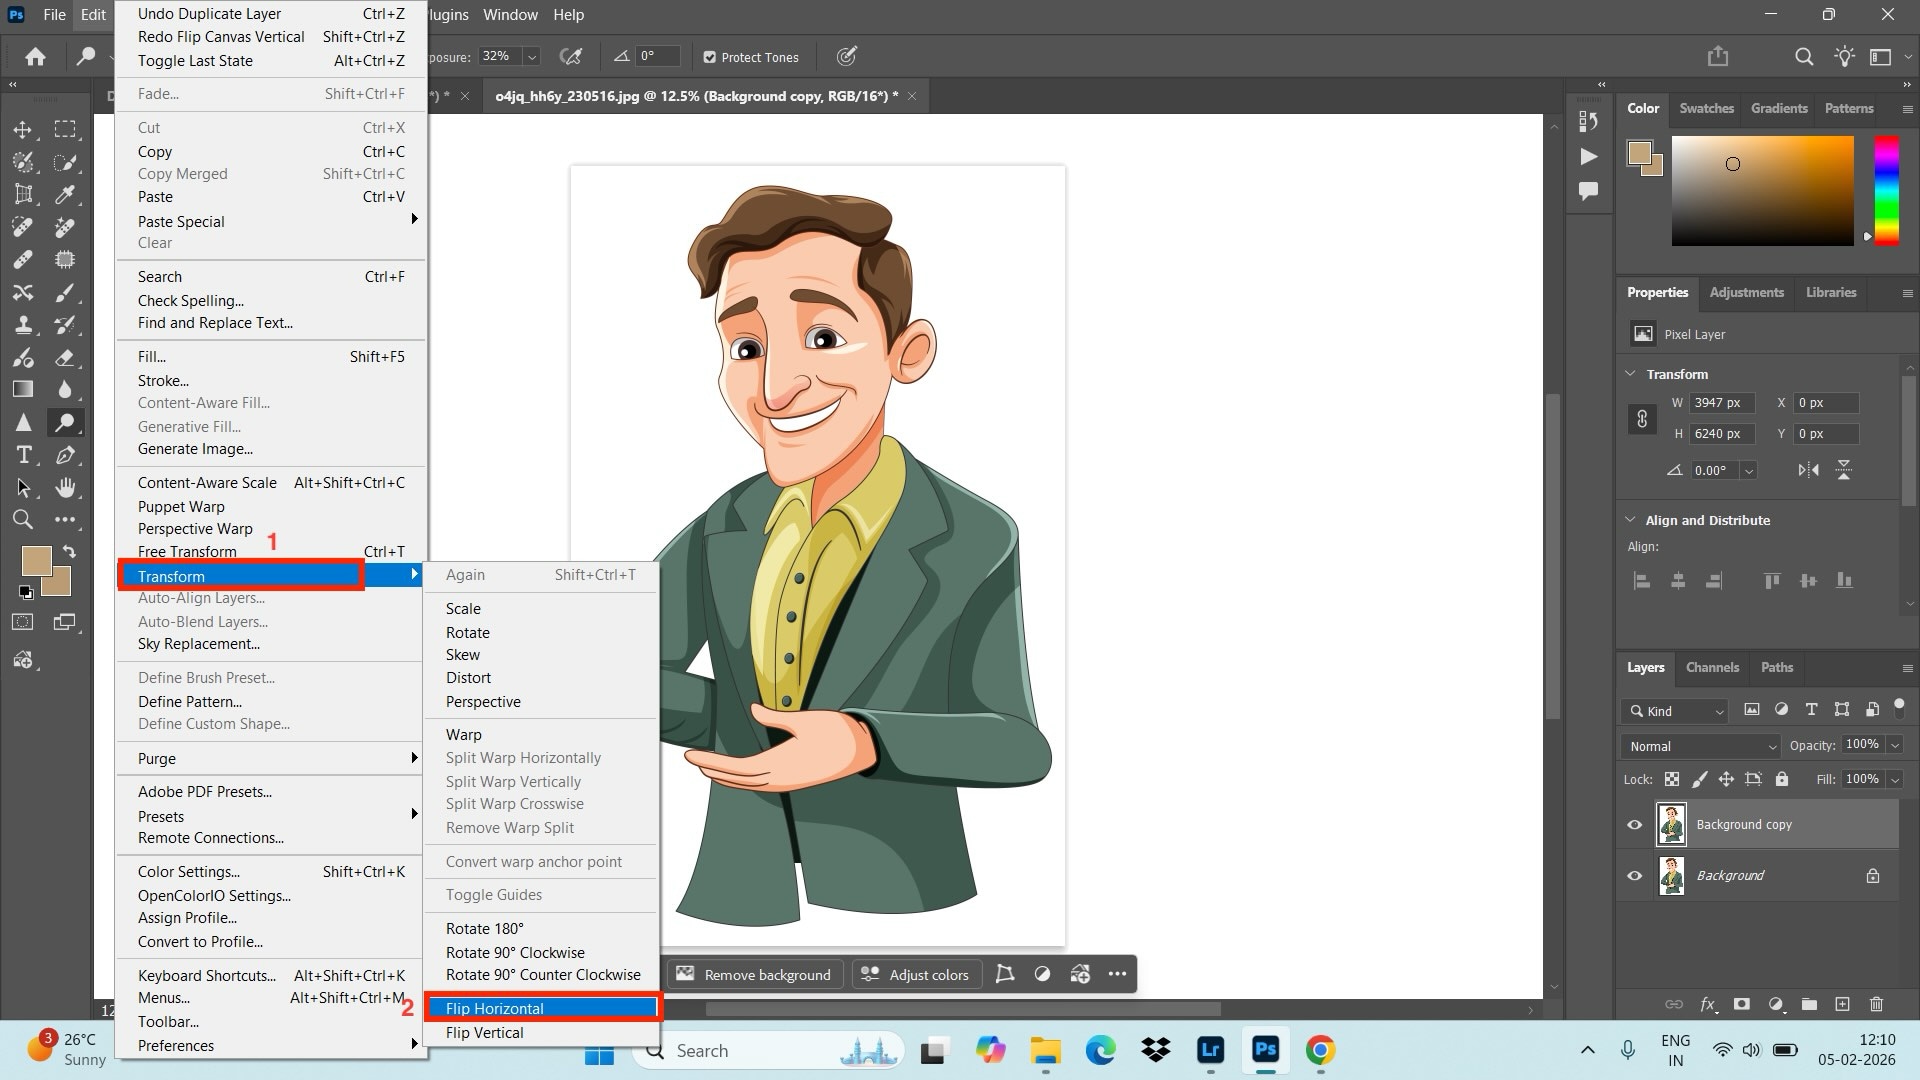Screen dimensions: 1920x1080
Task: Add a layer mask to the layer
Action: tap(1742, 1005)
